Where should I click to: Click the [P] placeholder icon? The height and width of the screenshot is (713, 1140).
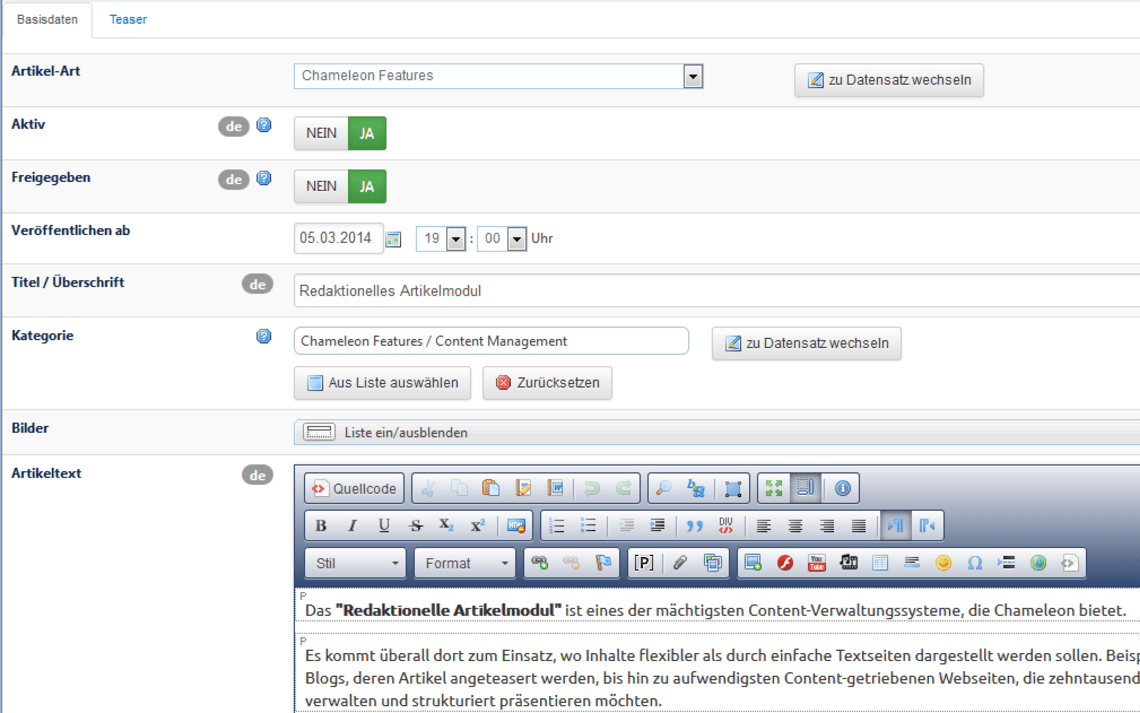coord(643,563)
